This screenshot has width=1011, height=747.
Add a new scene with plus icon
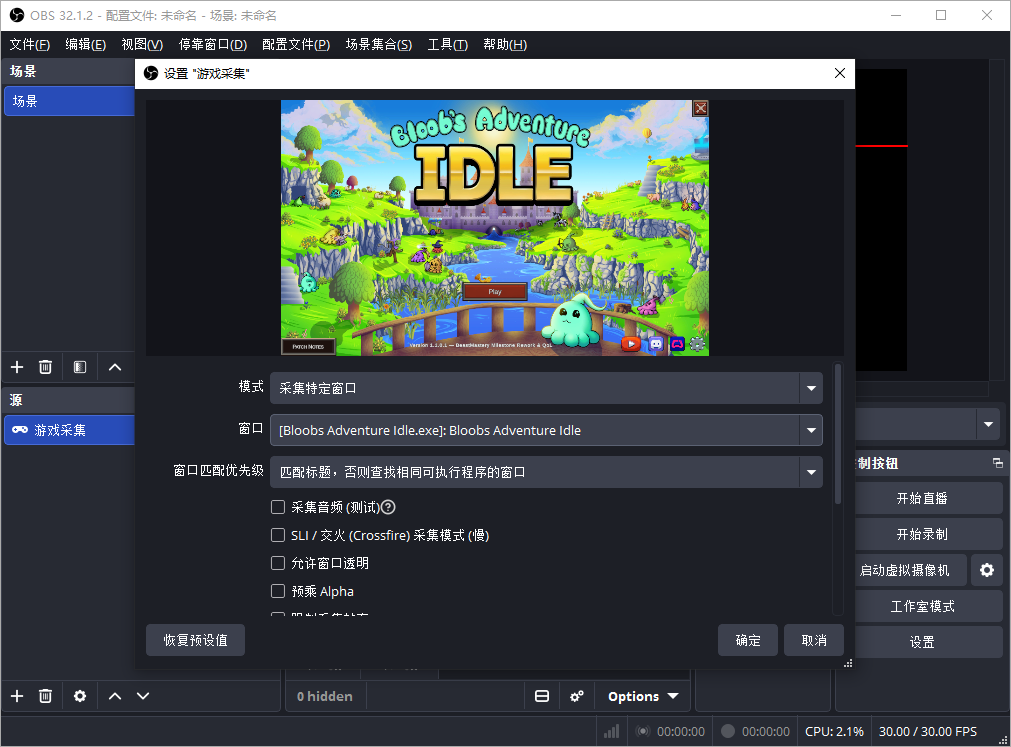click(17, 367)
